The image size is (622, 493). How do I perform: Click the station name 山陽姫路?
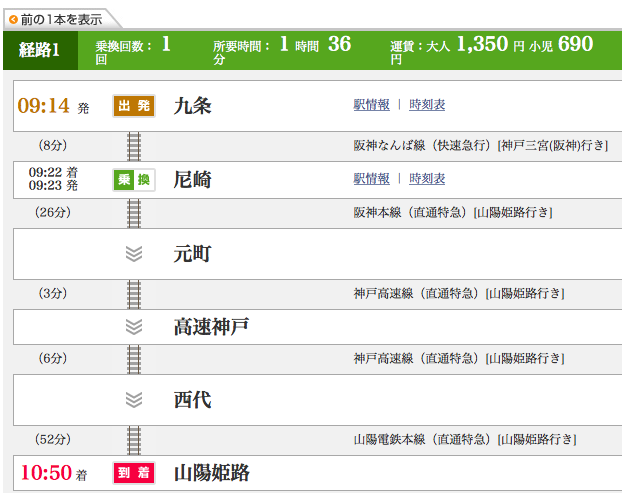[x=211, y=473]
